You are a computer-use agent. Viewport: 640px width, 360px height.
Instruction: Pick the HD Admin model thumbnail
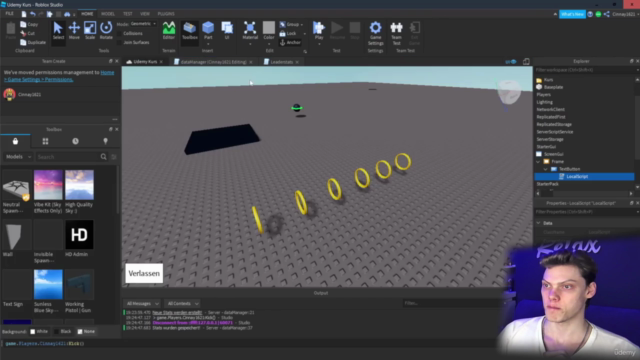(79, 235)
